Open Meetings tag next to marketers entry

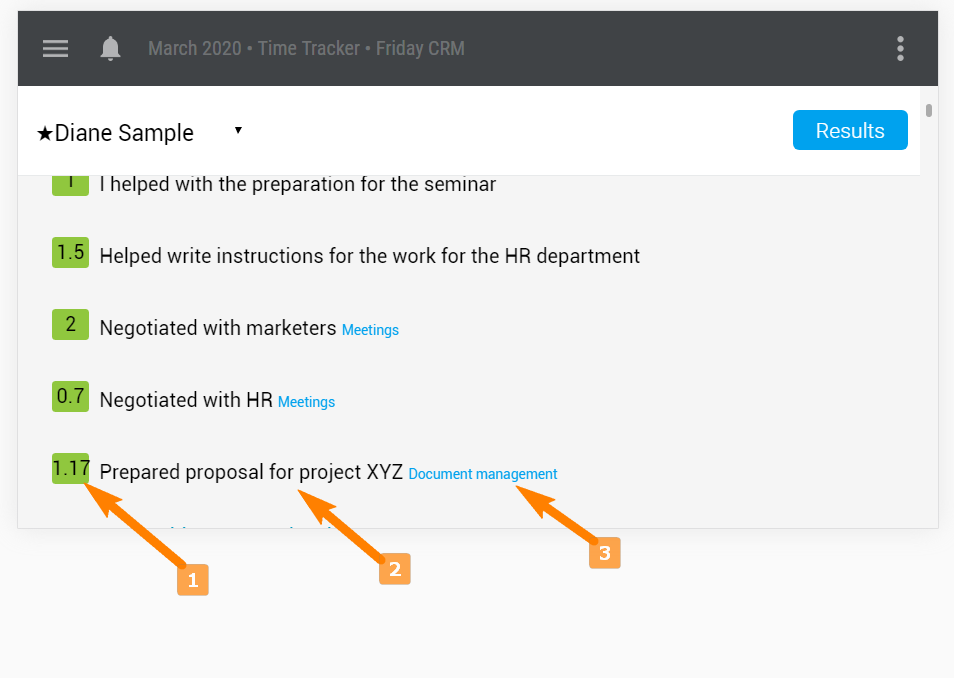[370, 330]
